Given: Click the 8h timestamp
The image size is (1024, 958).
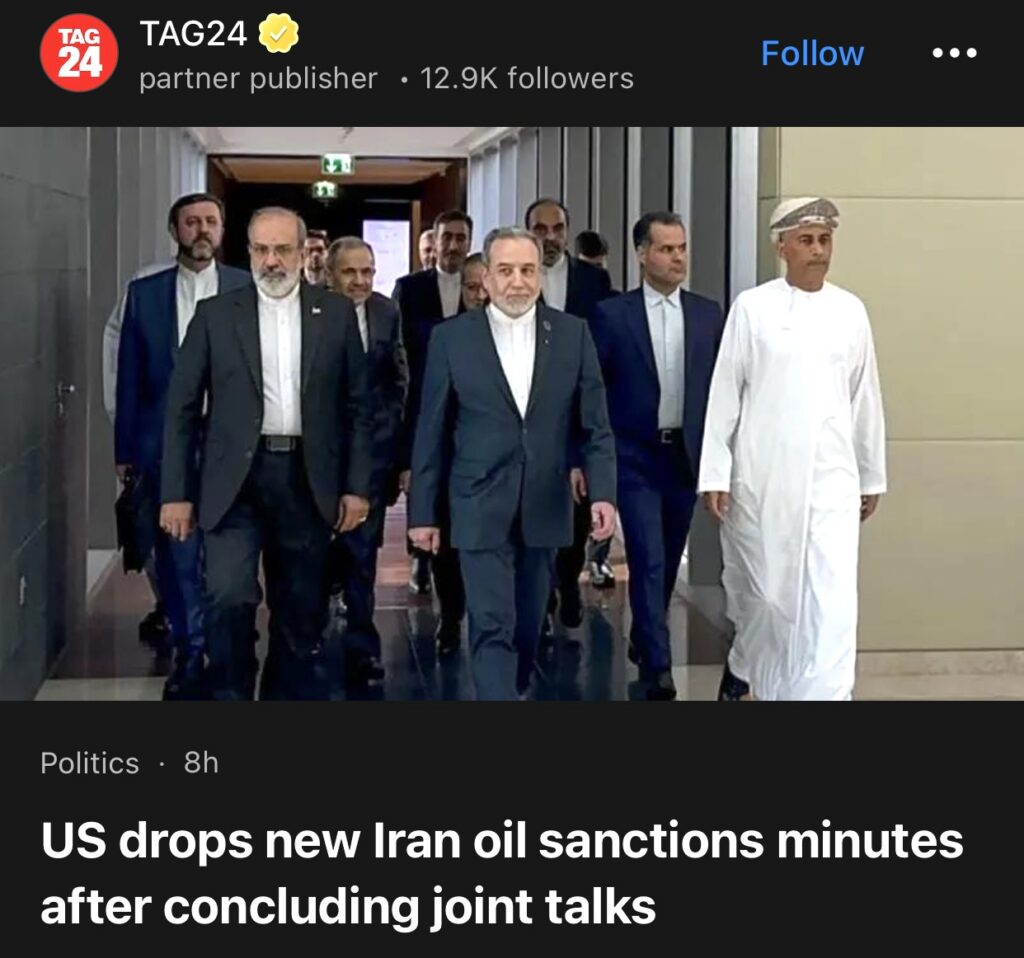Looking at the screenshot, I should pyautogui.click(x=201, y=762).
